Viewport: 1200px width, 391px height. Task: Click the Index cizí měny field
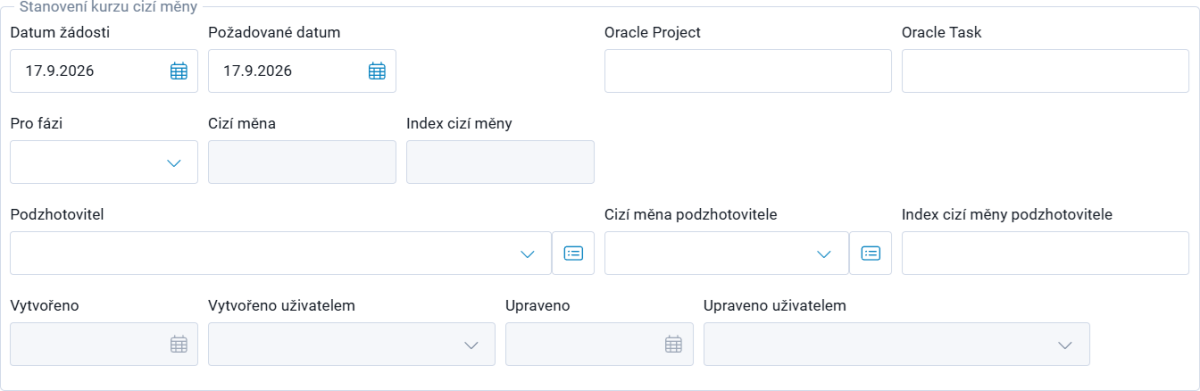pos(500,162)
